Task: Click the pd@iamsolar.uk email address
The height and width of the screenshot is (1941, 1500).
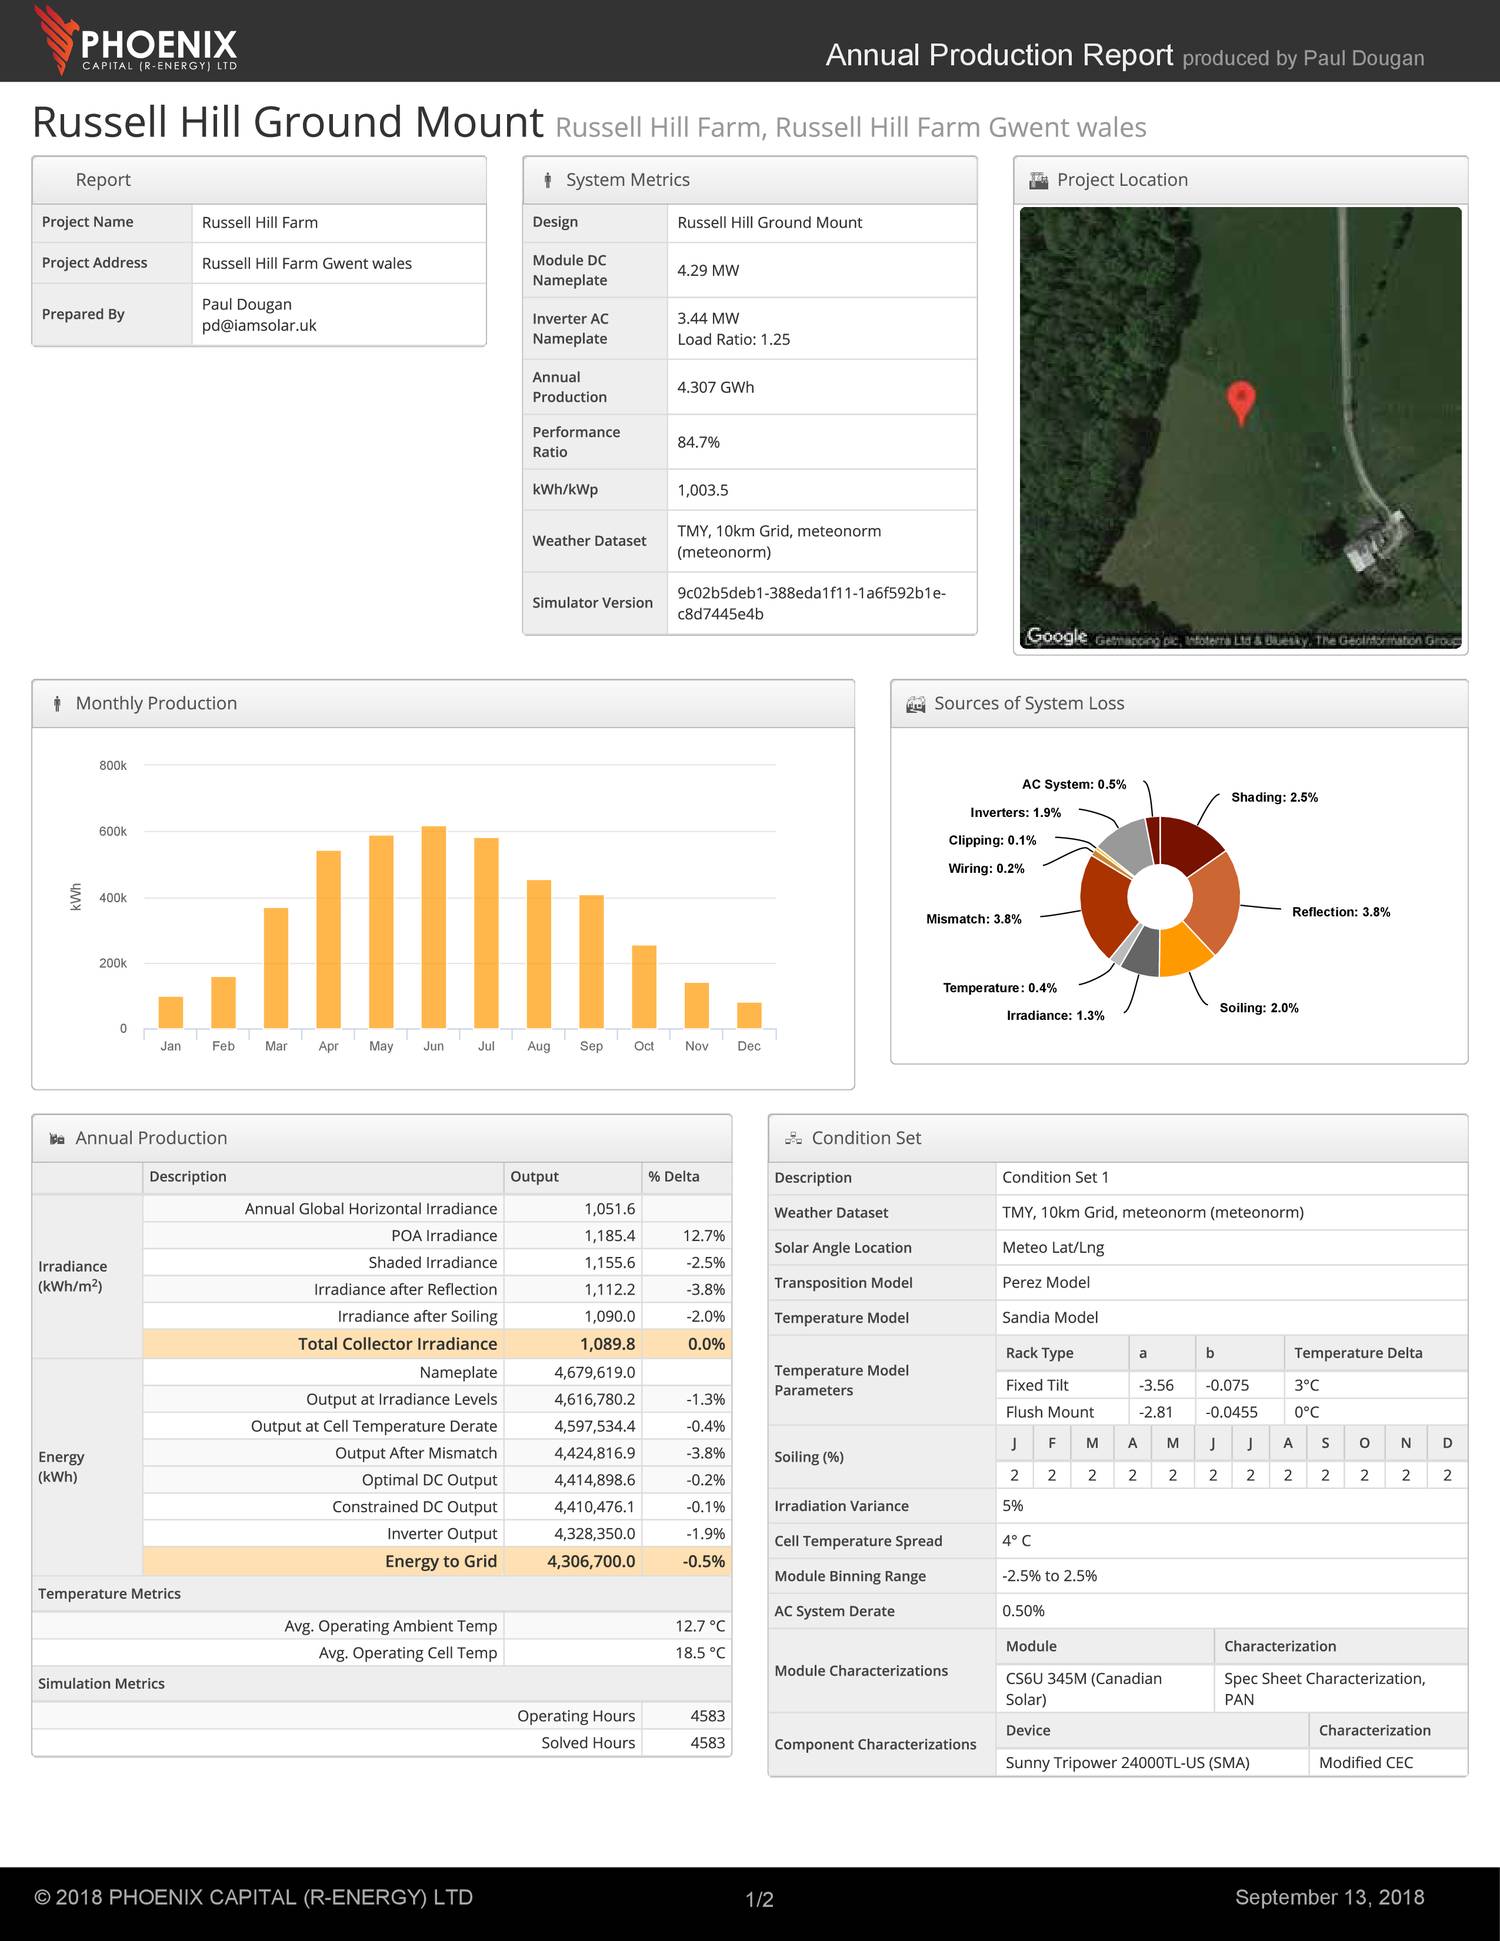Action: pyautogui.click(x=259, y=325)
